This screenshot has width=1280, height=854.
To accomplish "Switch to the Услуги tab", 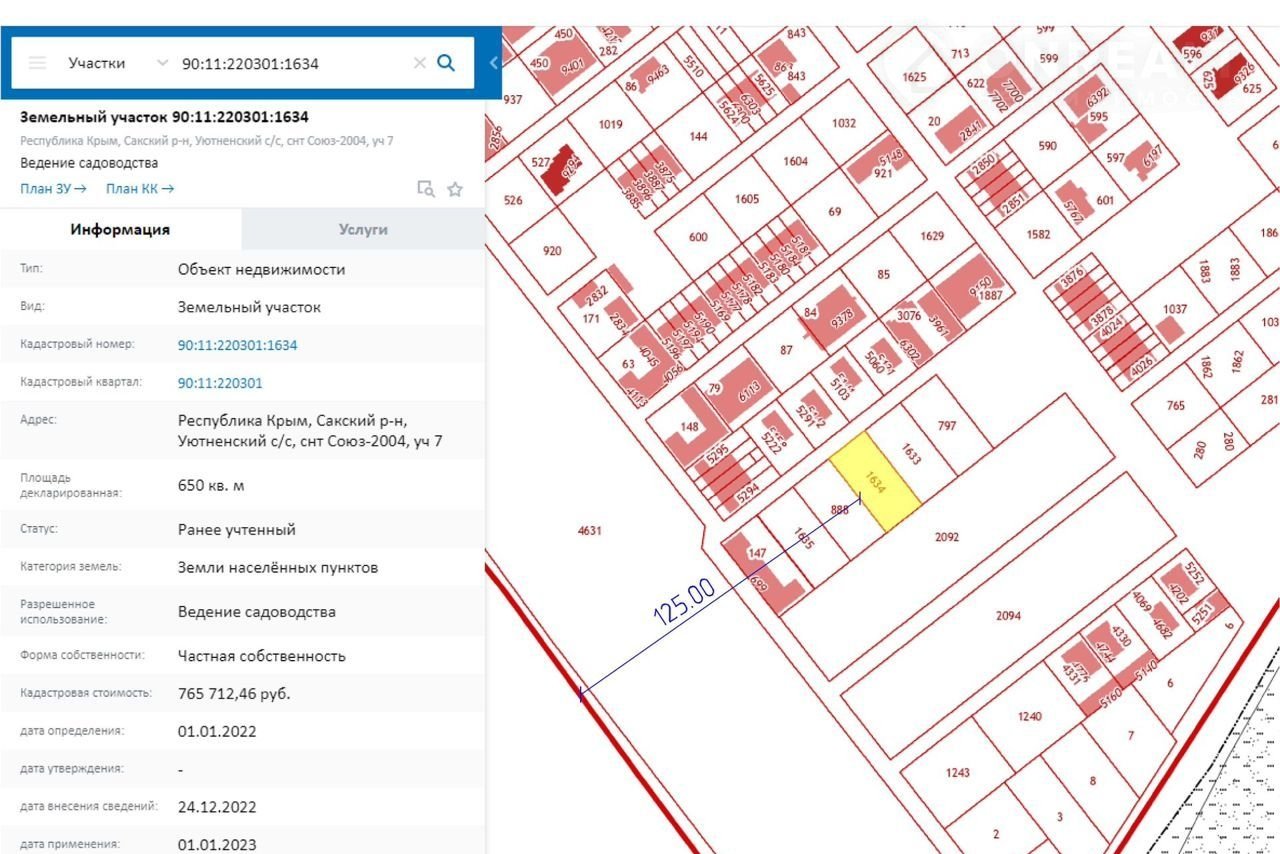I will click(x=363, y=230).
